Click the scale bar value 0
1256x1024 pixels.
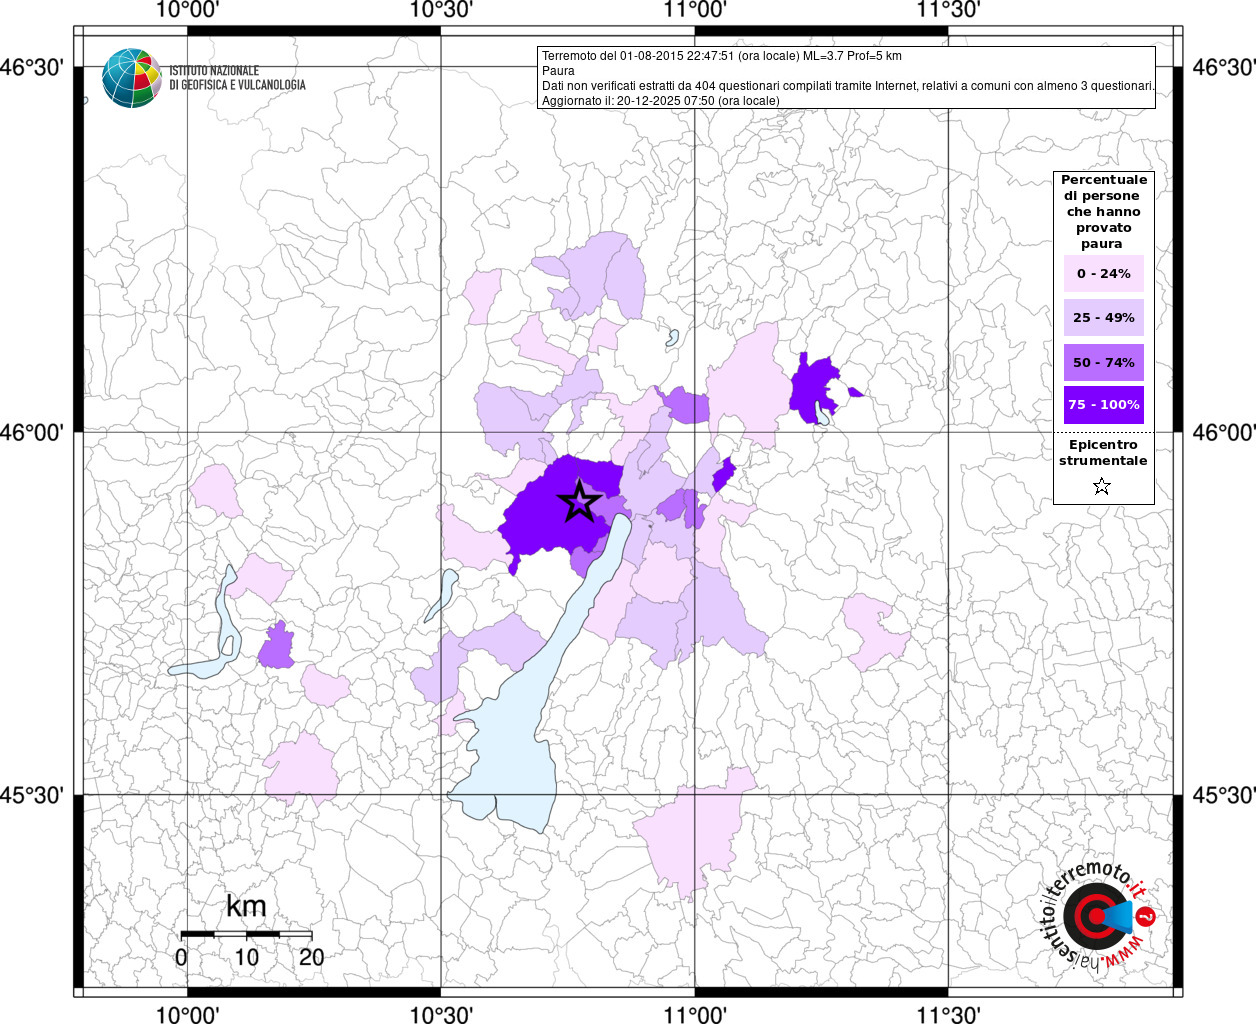[x=181, y=957]
